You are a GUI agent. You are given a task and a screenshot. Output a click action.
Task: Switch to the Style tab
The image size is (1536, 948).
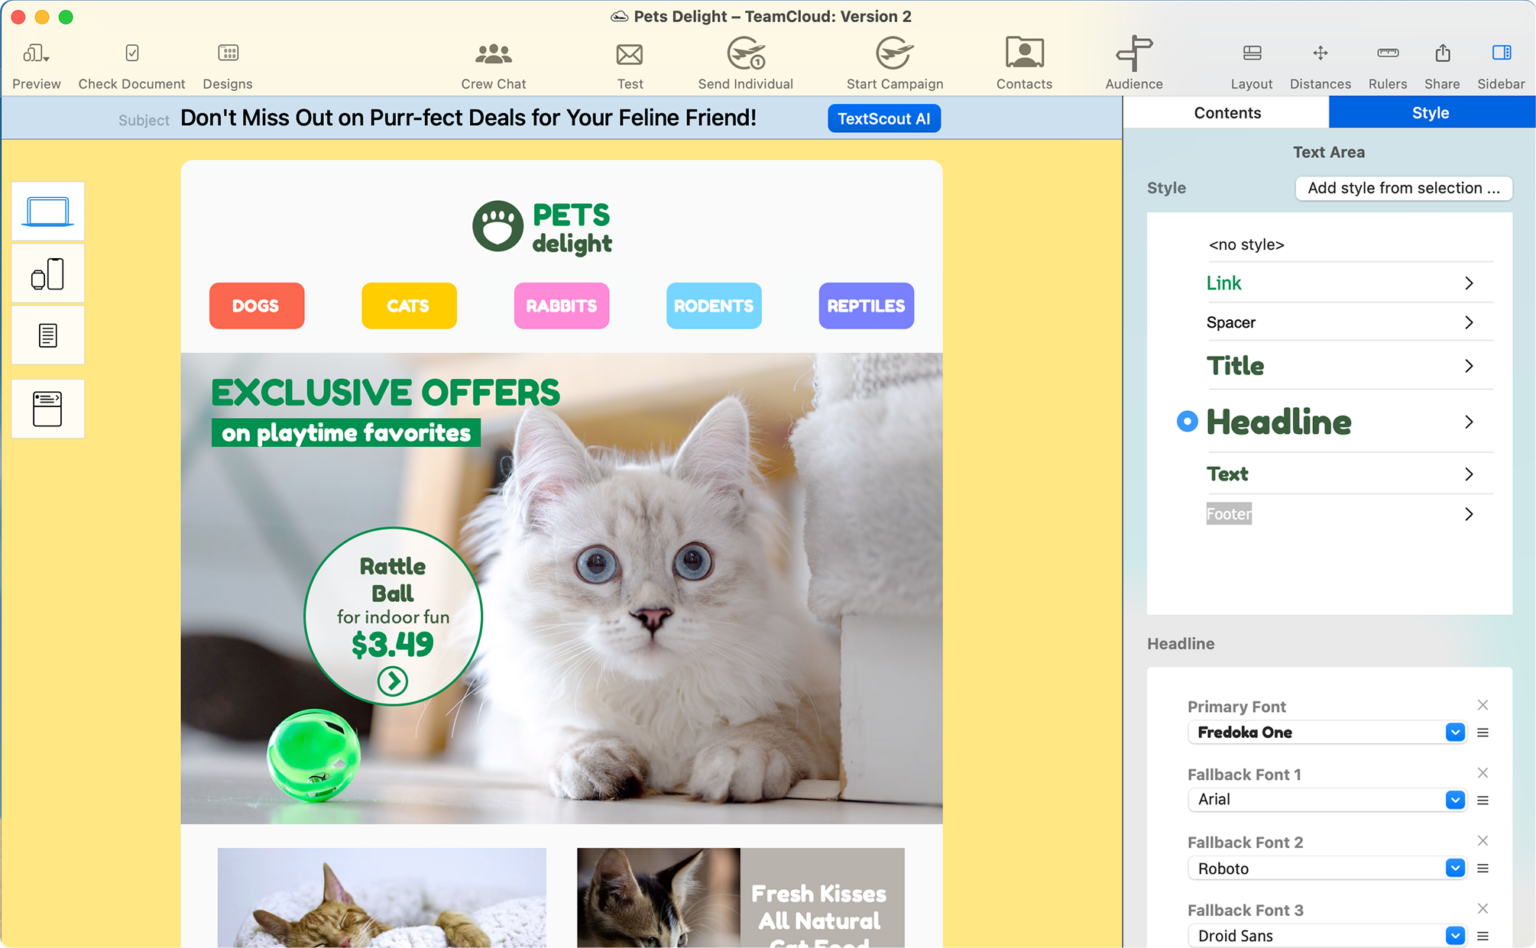pos(1430,112)
